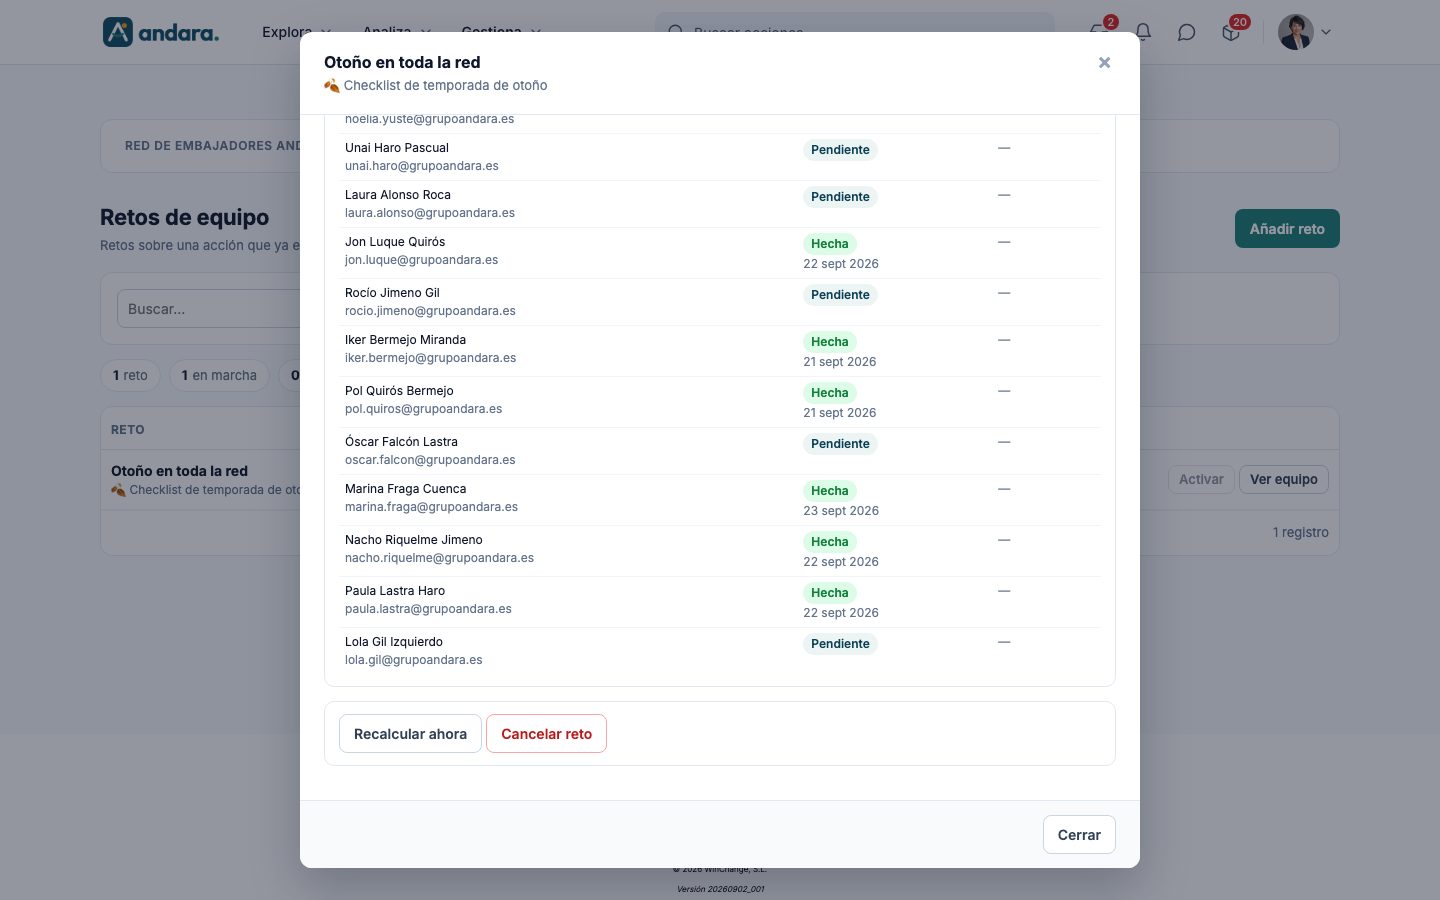1440x900 pixels.
Task: Click email rocio.jimeno@grupoandara.es
Action: pyautogui.click(x=430, y=311)
